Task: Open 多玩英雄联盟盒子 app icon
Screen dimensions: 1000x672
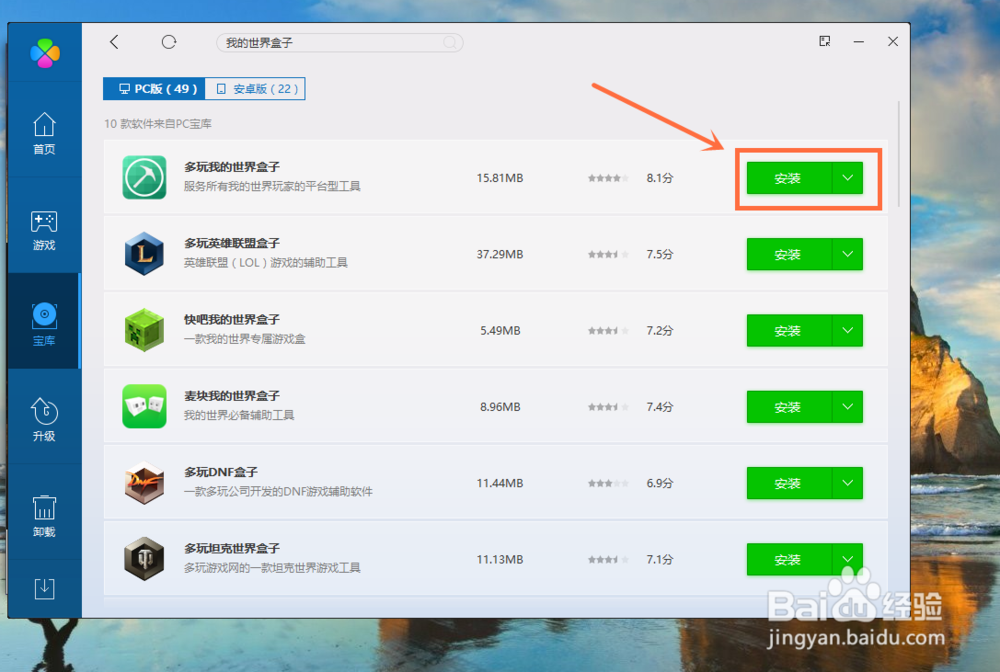Action: pyautogui.click(x=144, y=254)
